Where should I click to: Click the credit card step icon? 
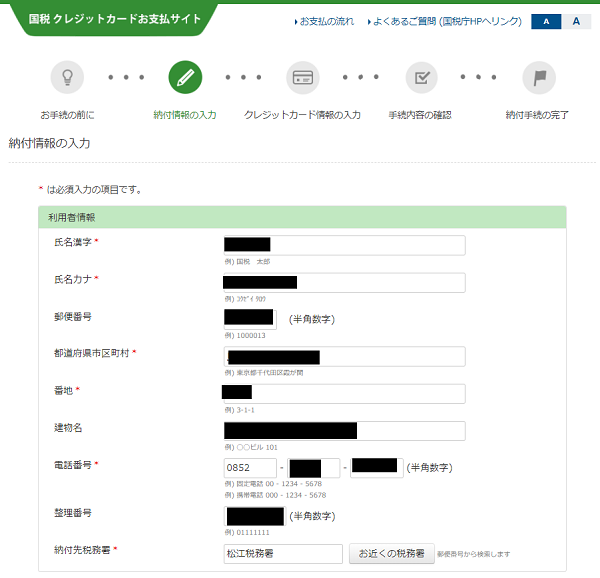303,77
